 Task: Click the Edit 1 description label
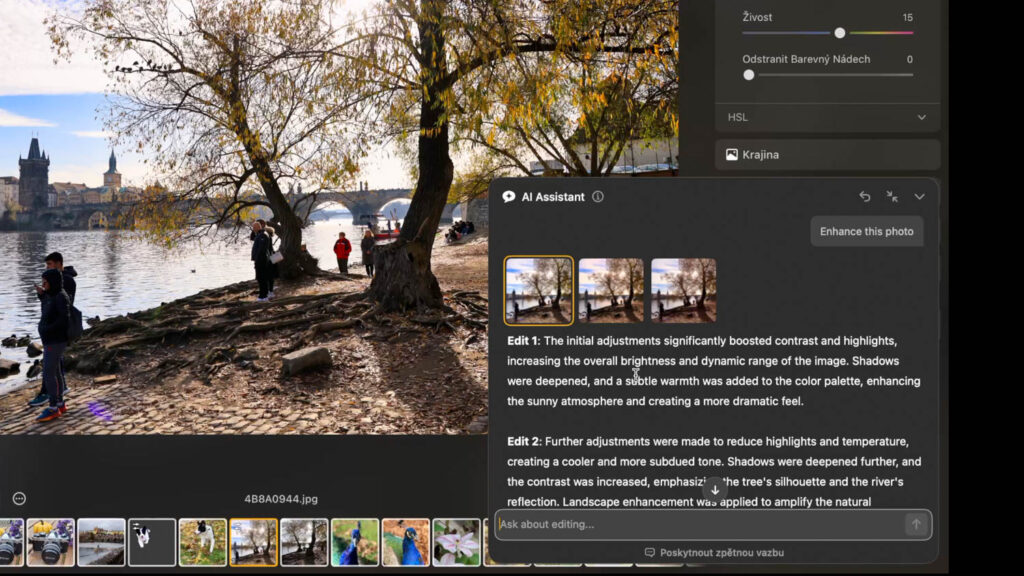click(x=523, y=341)
